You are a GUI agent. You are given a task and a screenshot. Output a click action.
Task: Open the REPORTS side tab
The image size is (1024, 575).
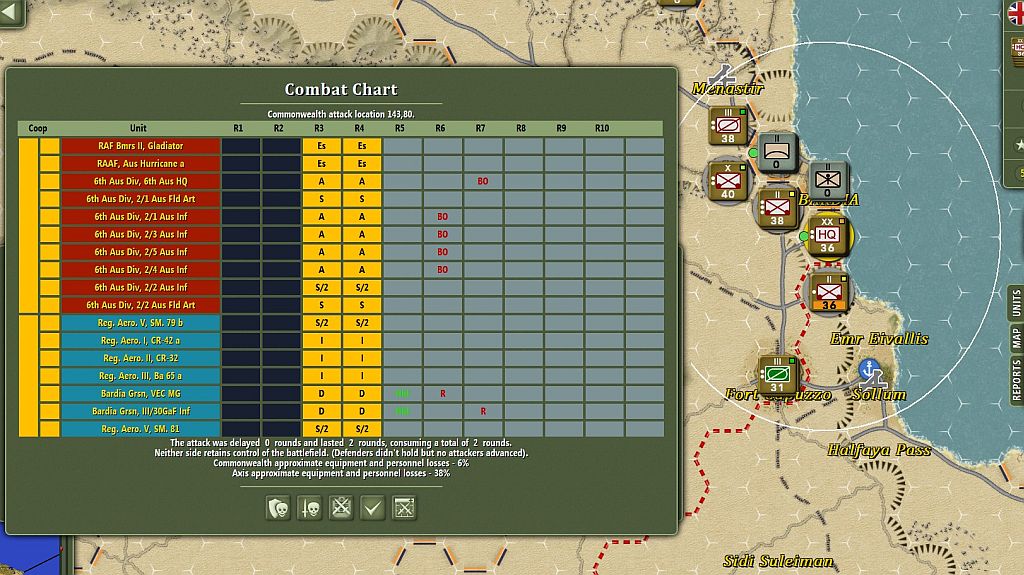[x=1016, y=379]
